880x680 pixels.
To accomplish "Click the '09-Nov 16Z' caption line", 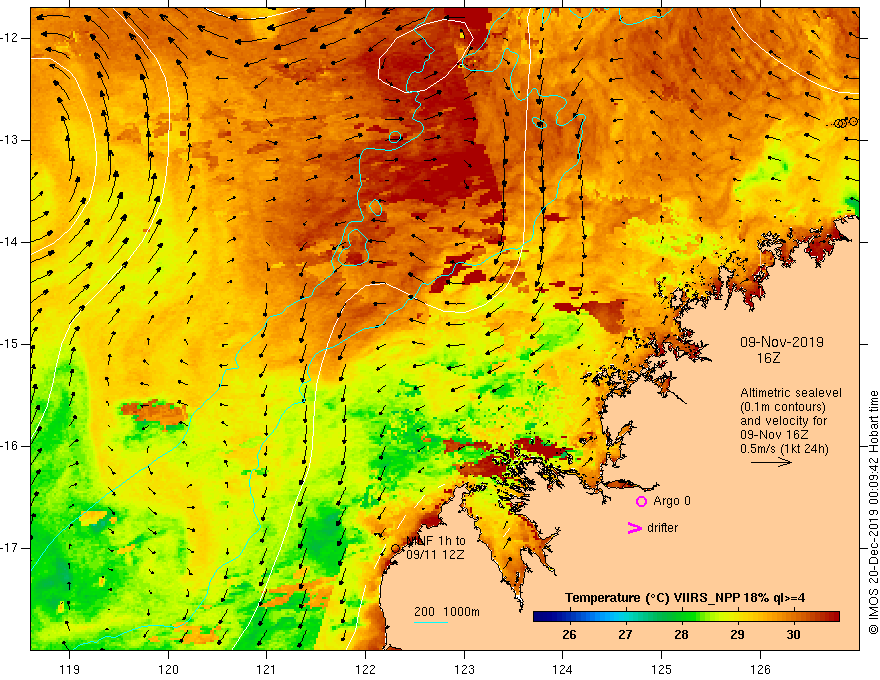I will pos(776,435).
